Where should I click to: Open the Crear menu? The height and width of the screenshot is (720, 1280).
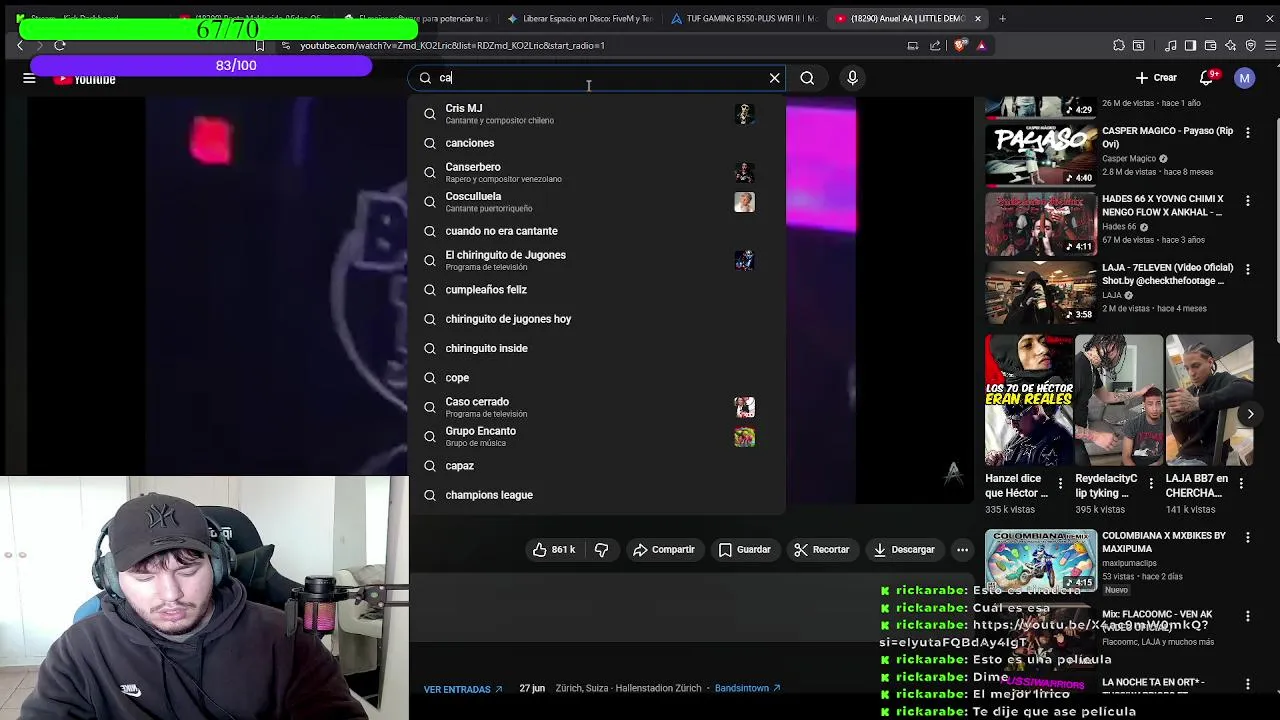[x=1155, y=78]
